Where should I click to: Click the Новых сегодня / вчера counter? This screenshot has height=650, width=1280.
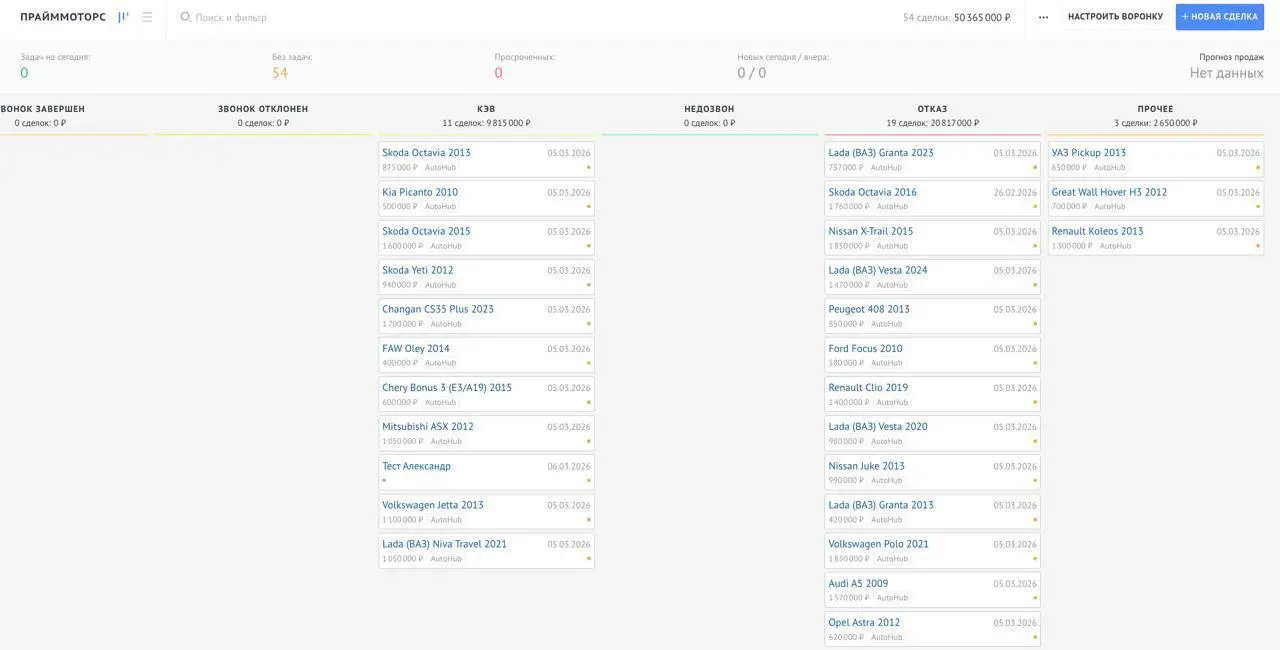783,67
